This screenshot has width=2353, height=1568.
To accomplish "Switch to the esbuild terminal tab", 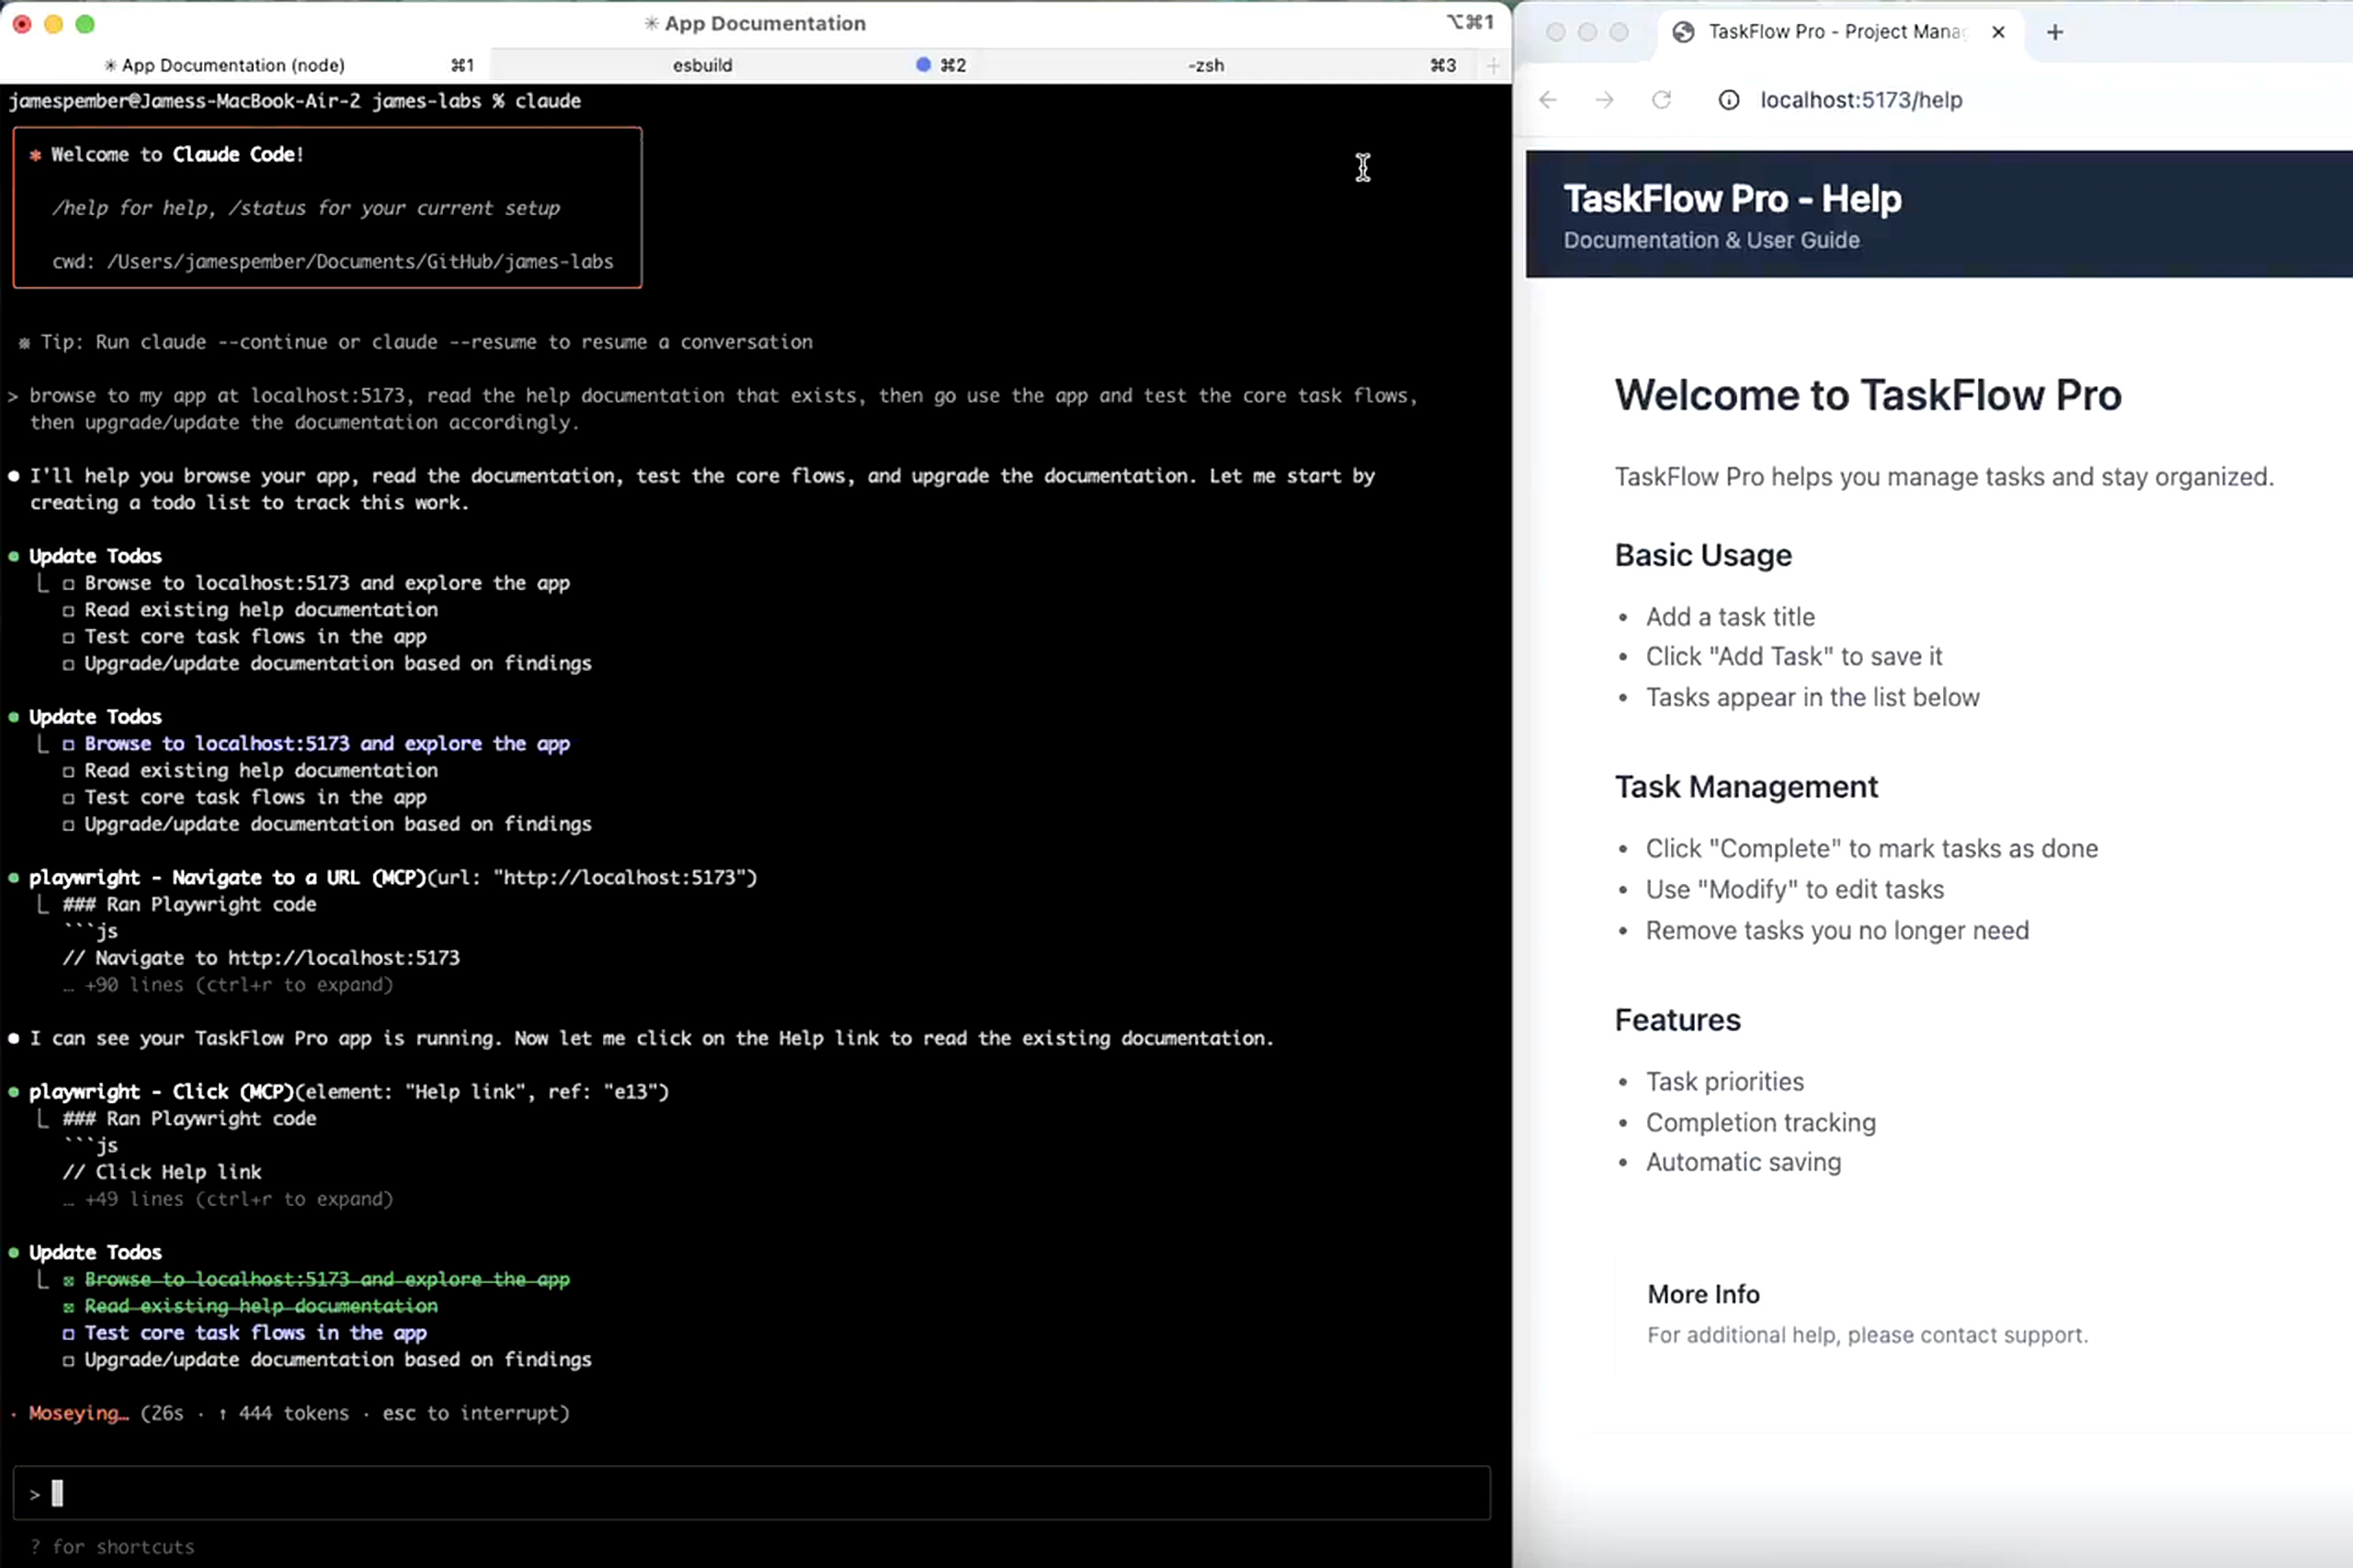I will click(x=702, y=66).
